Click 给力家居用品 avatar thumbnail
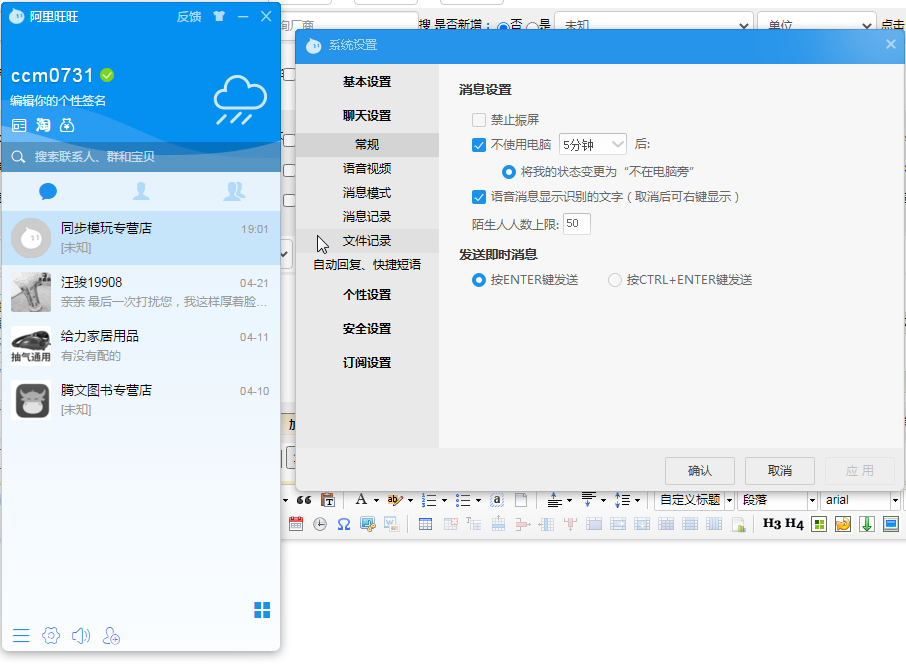The height and width of the screenshot is (665, 906). coord(31,345)
